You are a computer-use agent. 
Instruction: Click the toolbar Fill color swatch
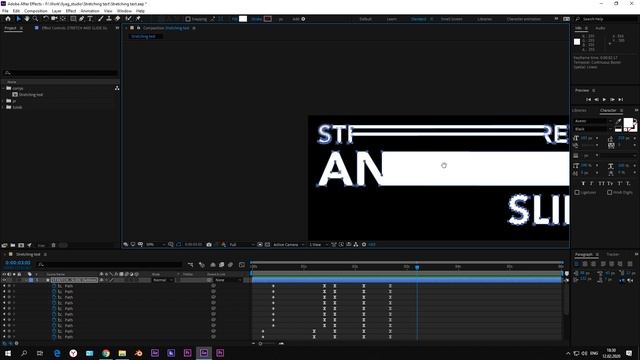(243, 19)
